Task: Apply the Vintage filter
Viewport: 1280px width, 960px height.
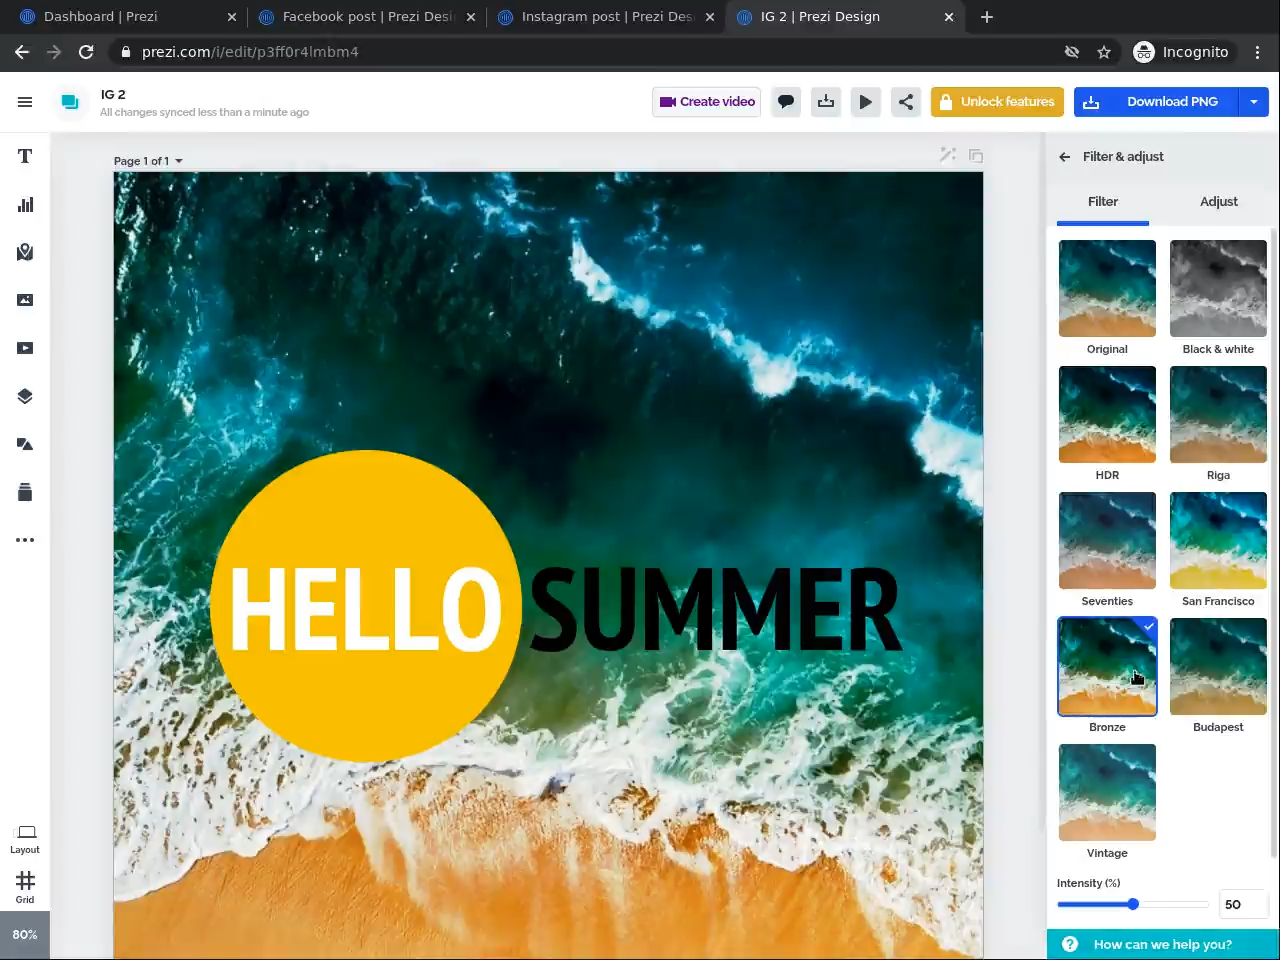Action: click(1107, 792)
